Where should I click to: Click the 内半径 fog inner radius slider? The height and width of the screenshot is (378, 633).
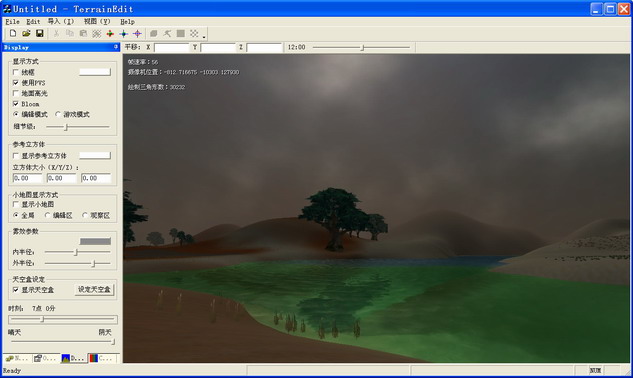point(78,252)
